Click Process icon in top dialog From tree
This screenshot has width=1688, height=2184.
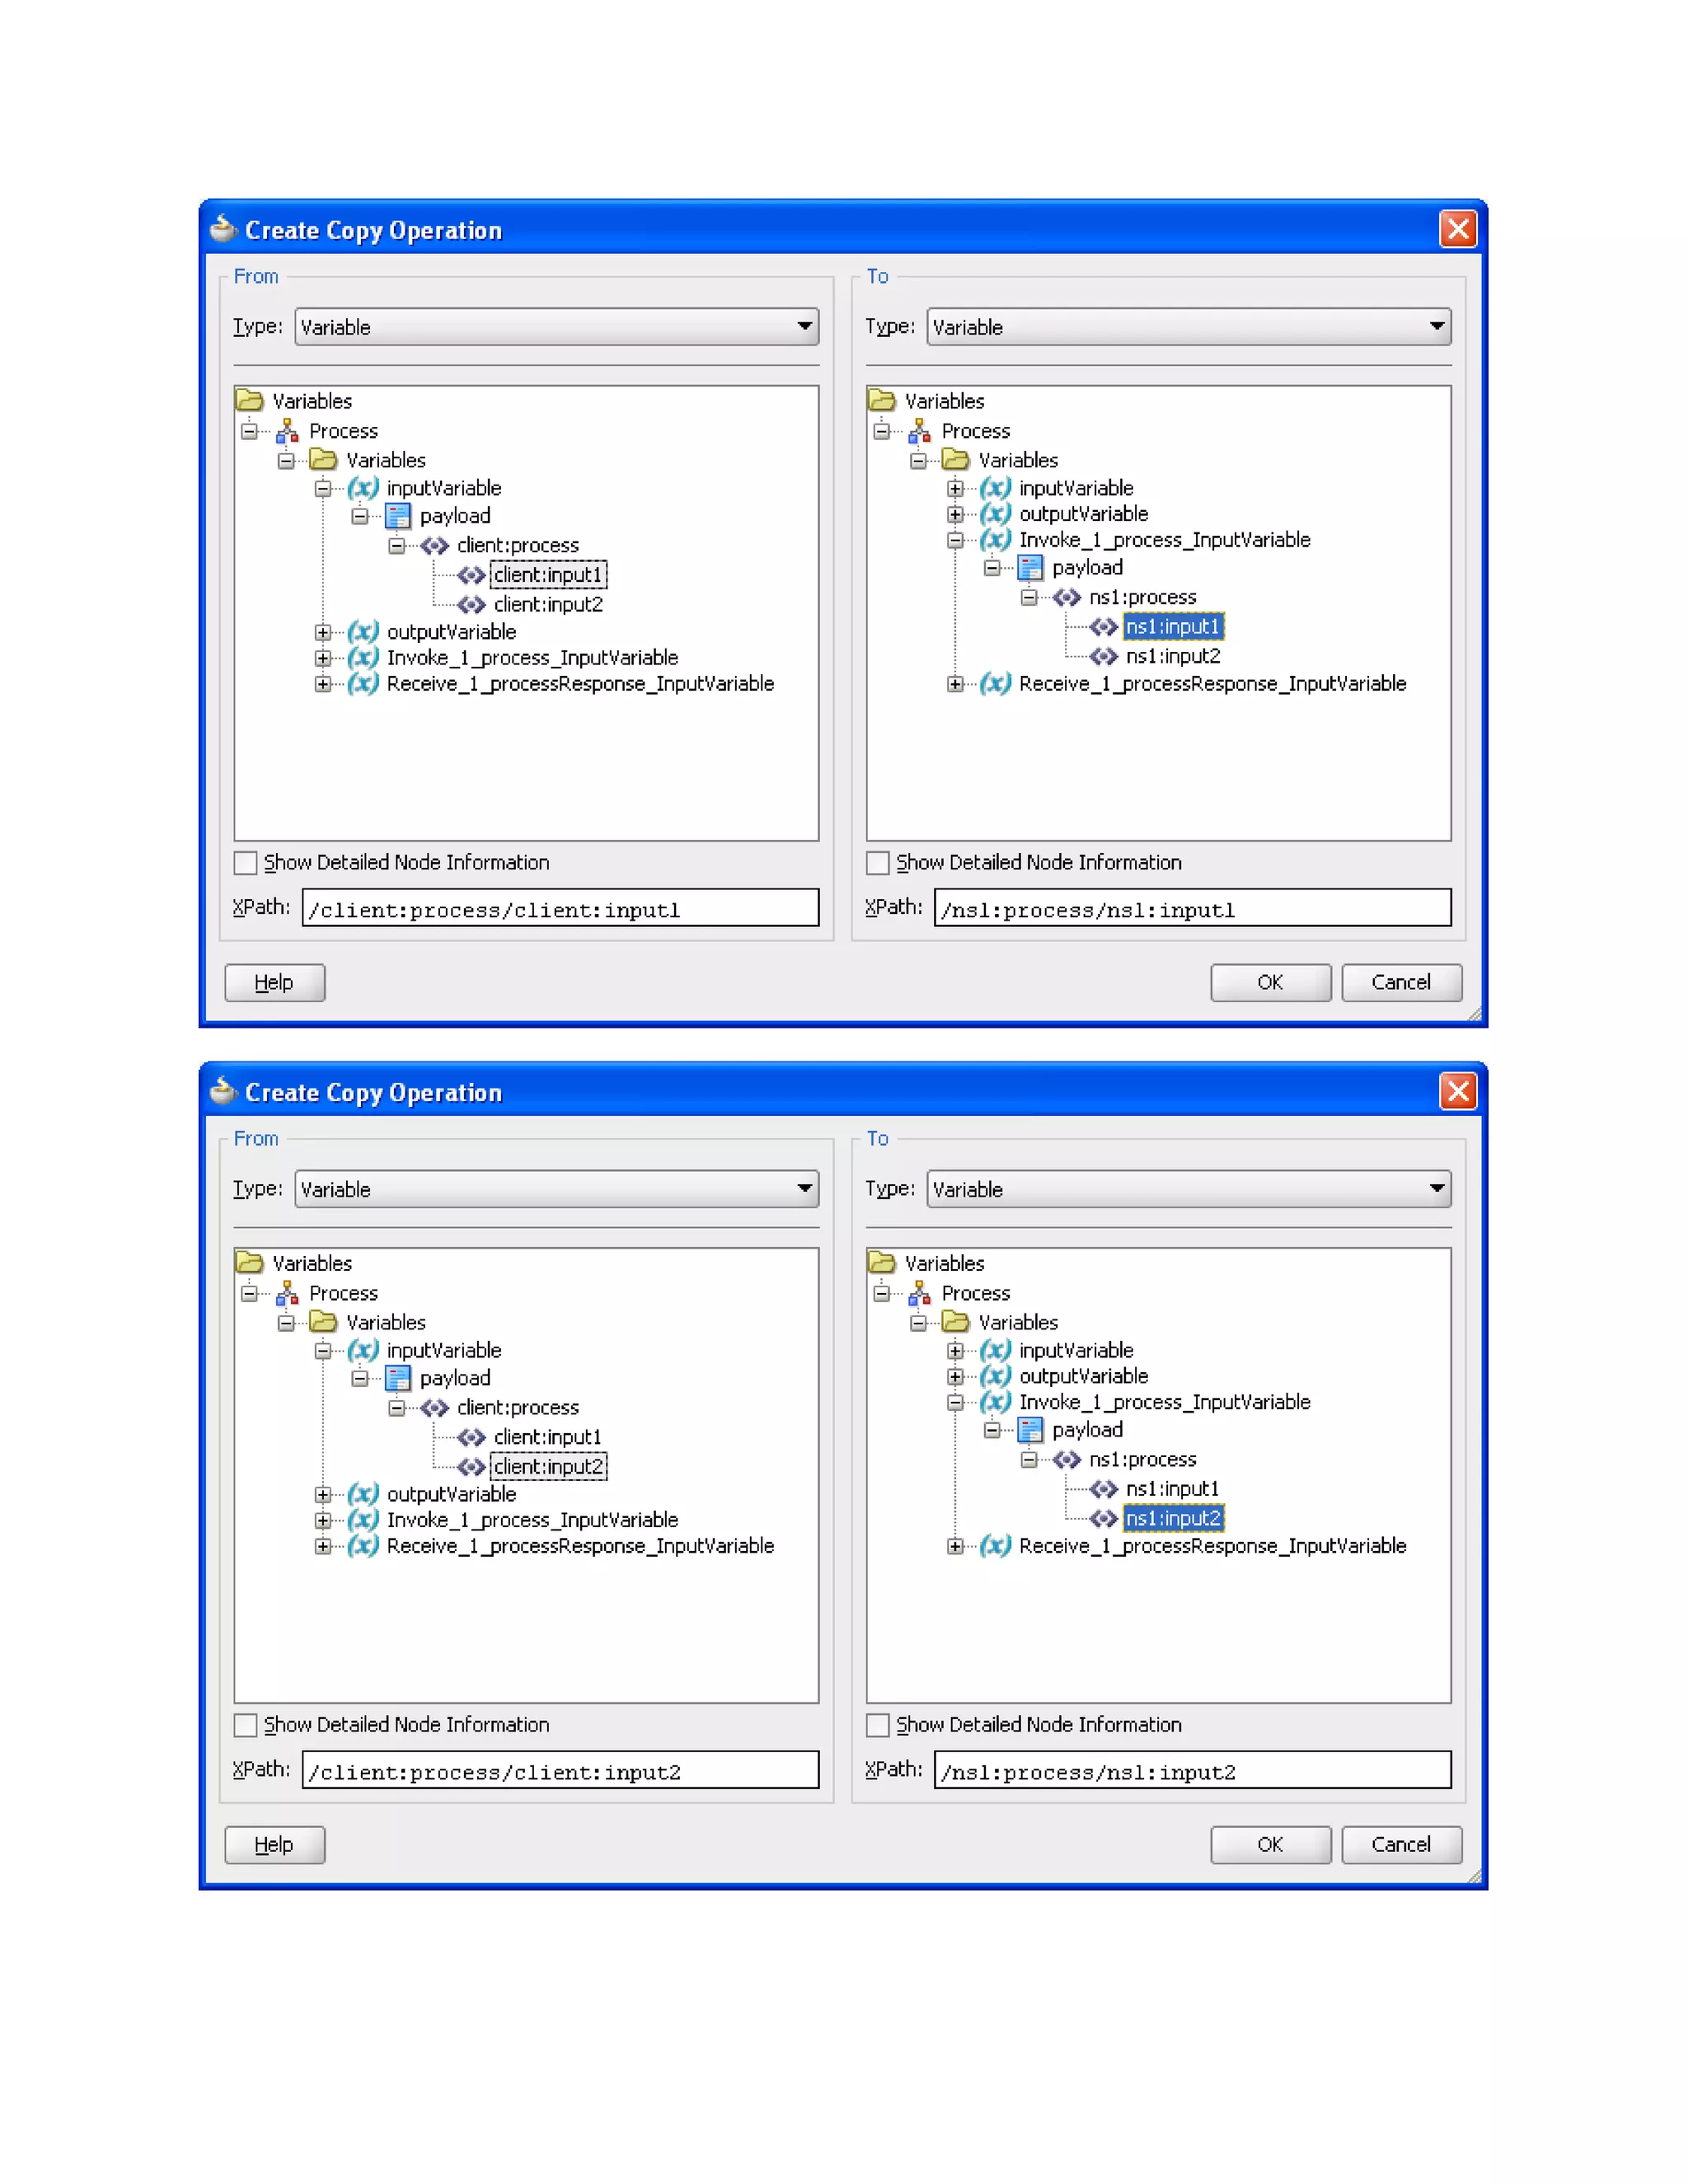click(287, 431)
